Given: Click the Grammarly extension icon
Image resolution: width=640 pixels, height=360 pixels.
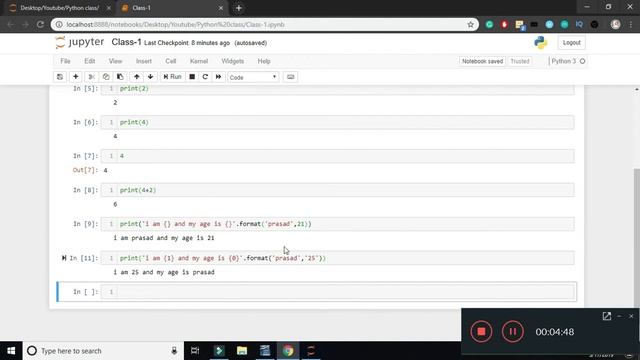Looking at the screenshot, I should click(x=489, y=24).
